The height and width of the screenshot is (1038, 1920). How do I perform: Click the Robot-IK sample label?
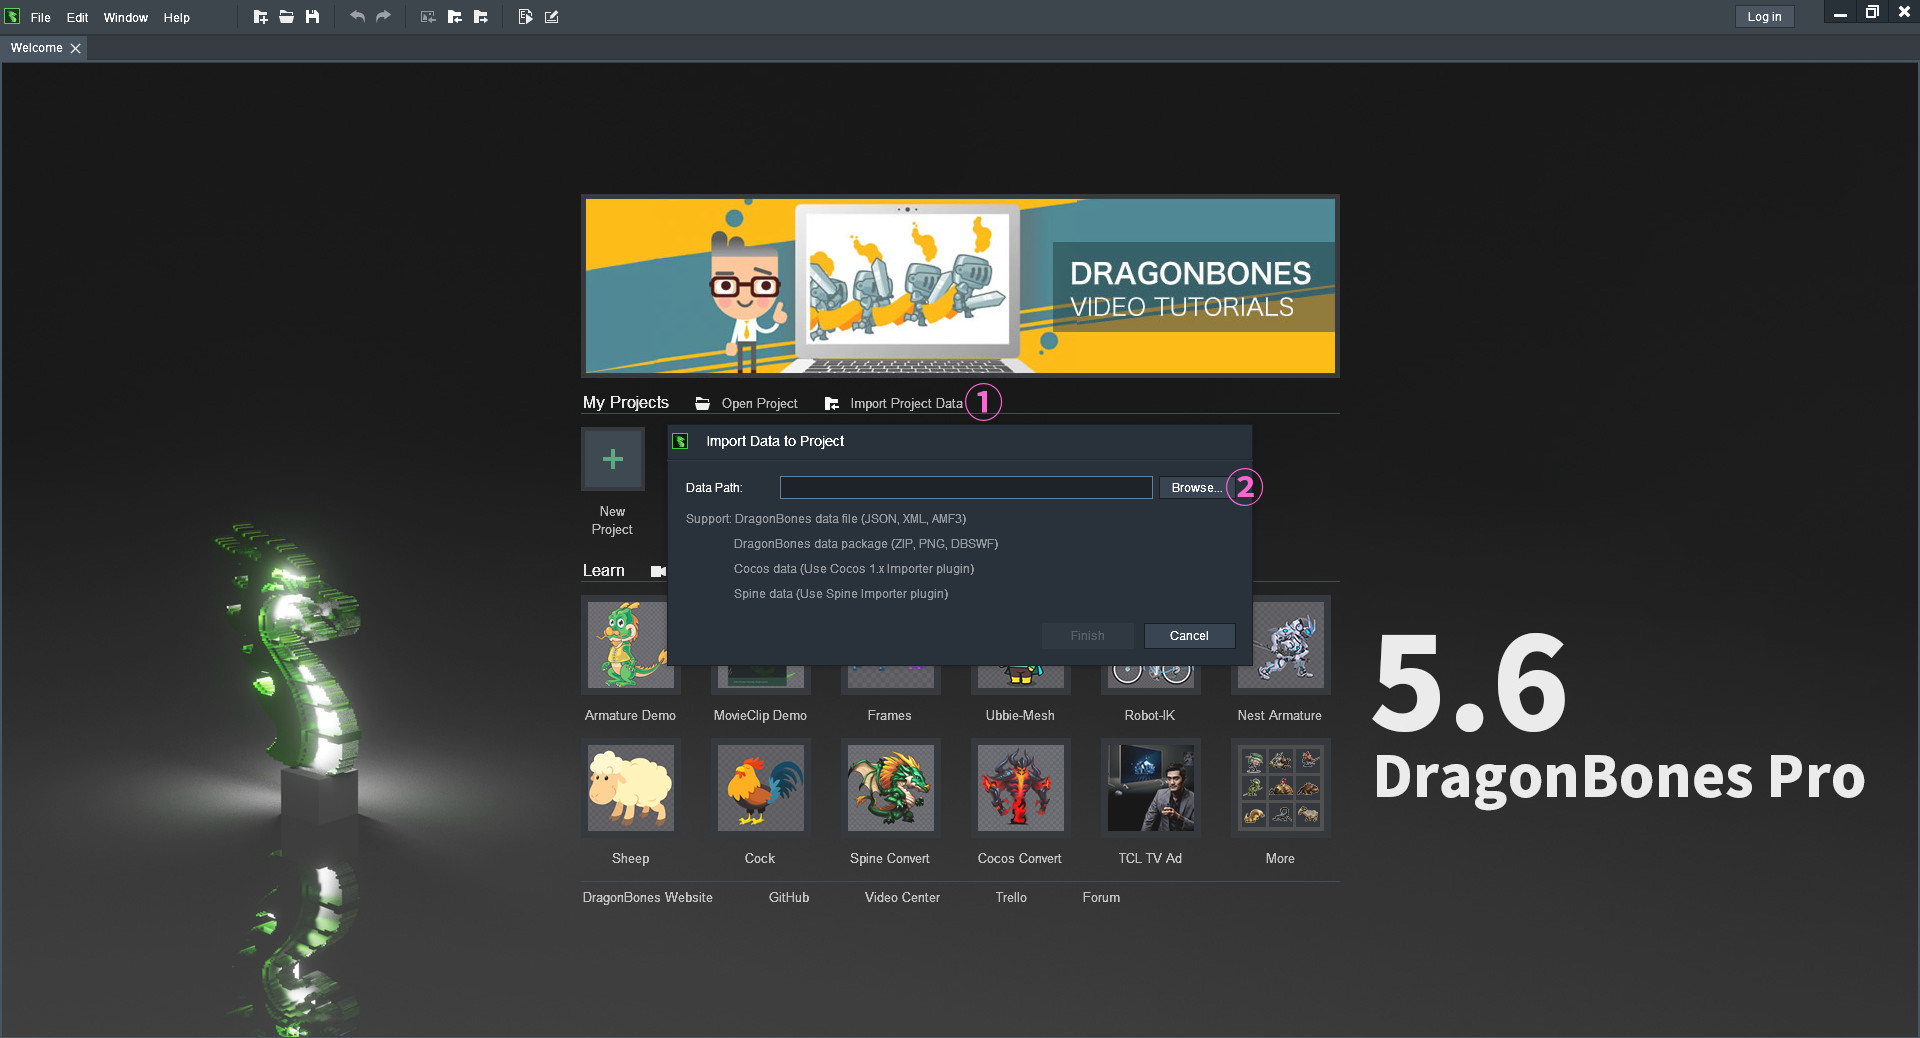tap(1150, 716)
